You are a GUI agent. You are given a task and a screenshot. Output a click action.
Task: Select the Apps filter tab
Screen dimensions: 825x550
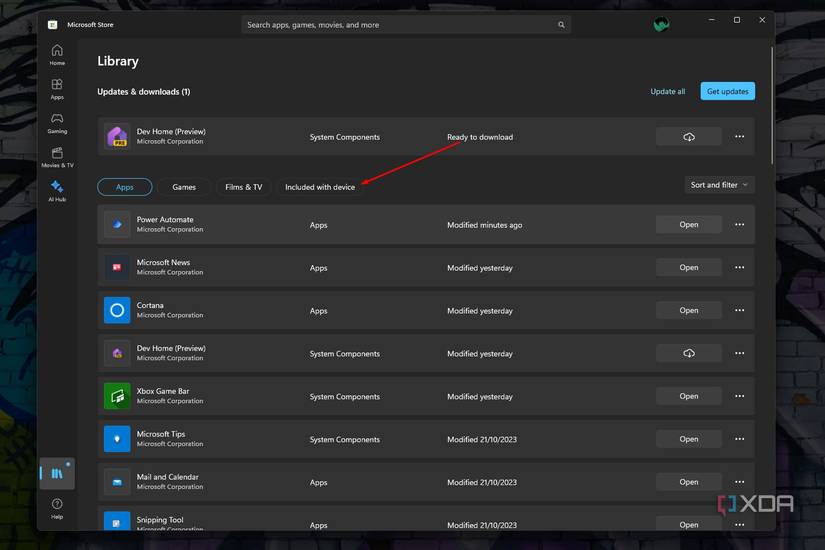click(125, 187)
